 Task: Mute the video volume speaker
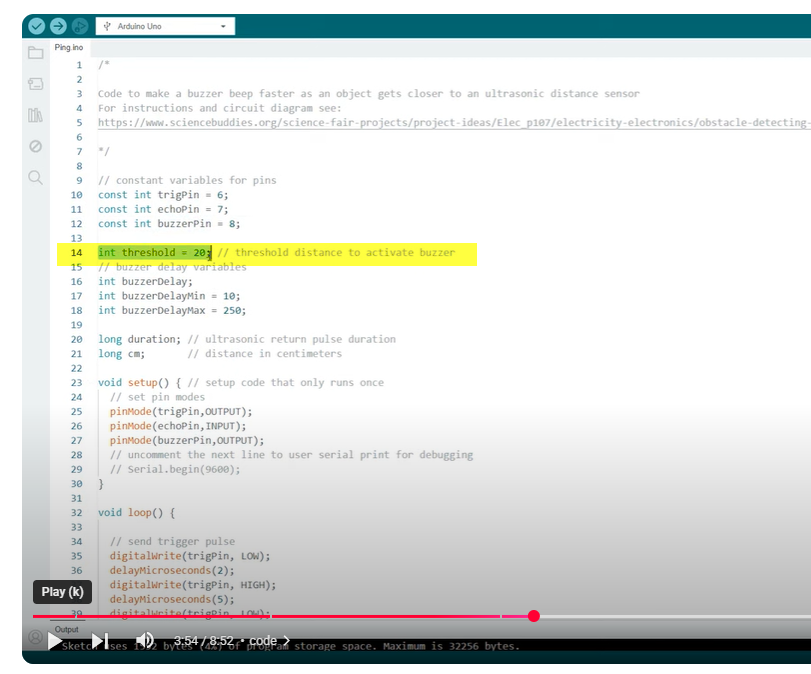[x=145, y=640]
